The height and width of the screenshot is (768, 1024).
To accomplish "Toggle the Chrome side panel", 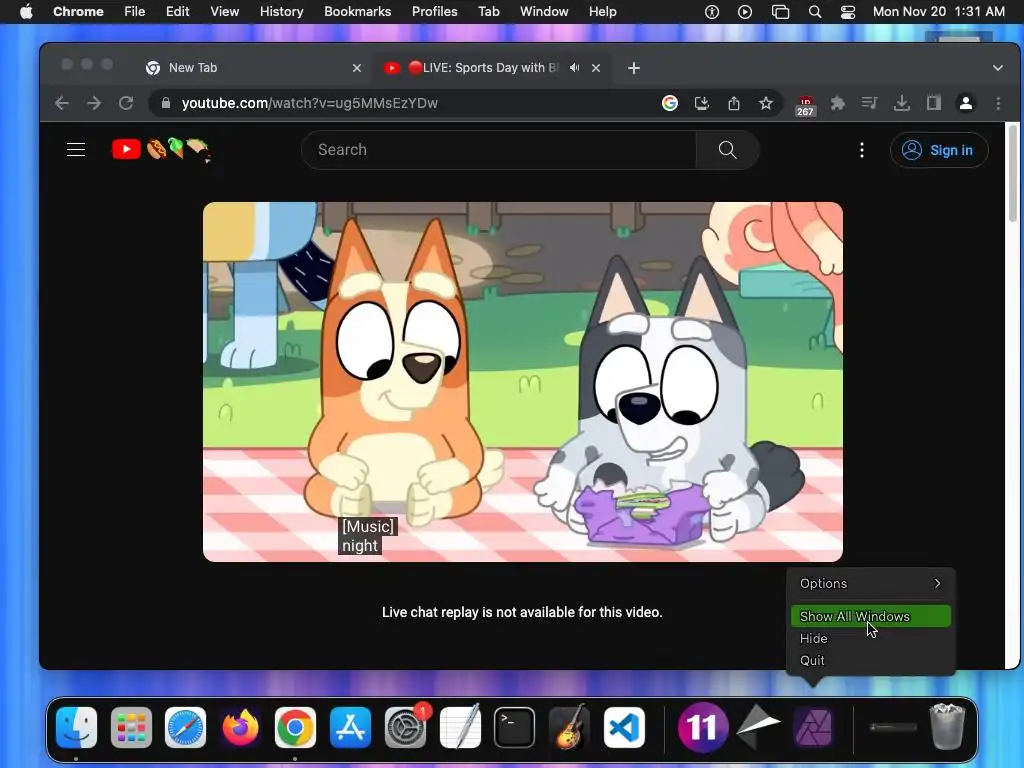I will tap(934, 103).
